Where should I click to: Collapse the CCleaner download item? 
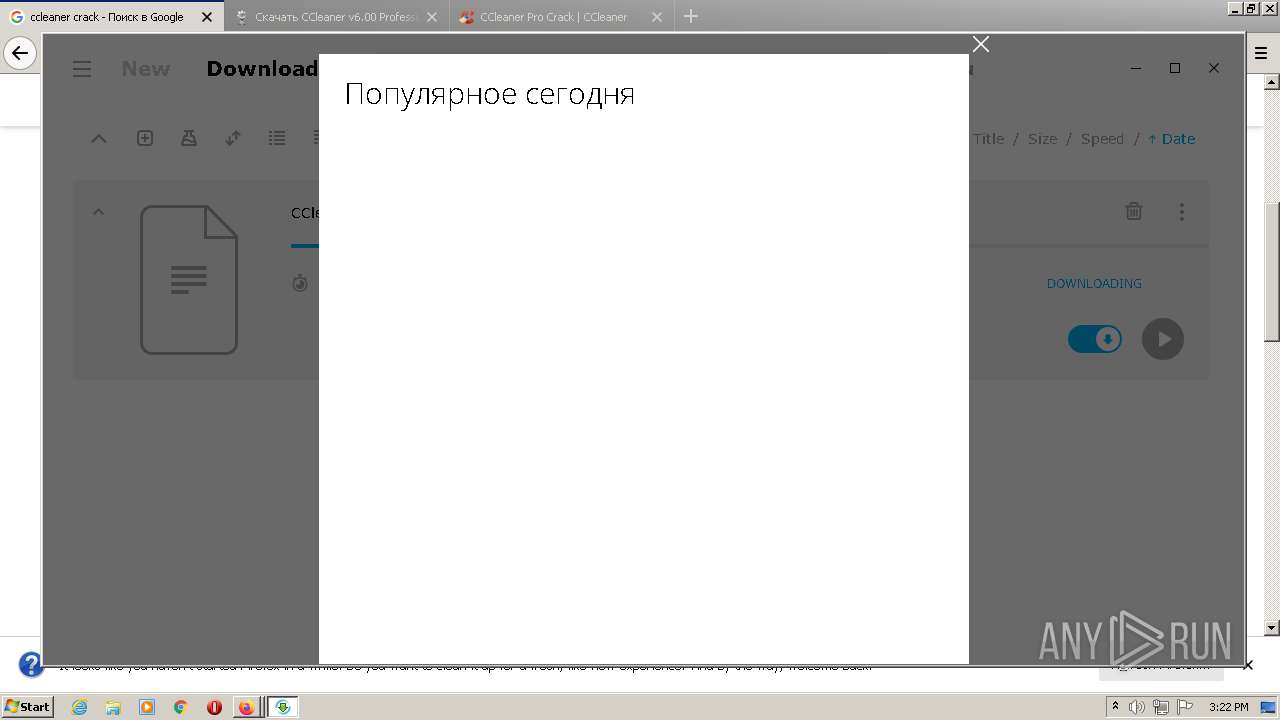98,212
